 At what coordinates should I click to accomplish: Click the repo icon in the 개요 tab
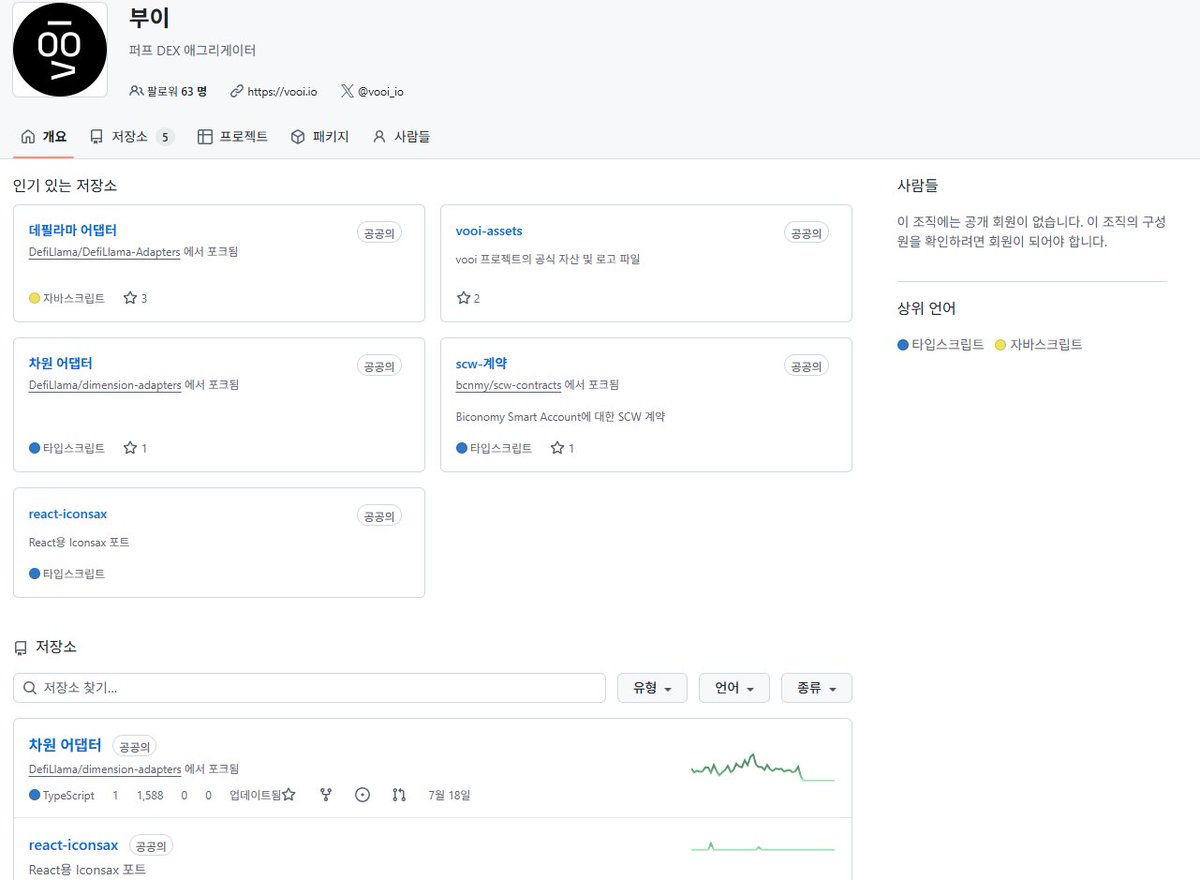tap(28, 137)
